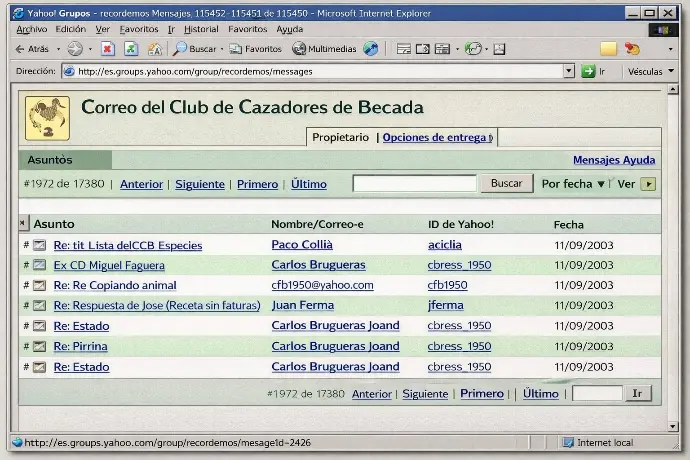The width and height of the screenshot is (690, 460).
Task: Expand the Forward history dropdown arrow
Action: (90, 49)
